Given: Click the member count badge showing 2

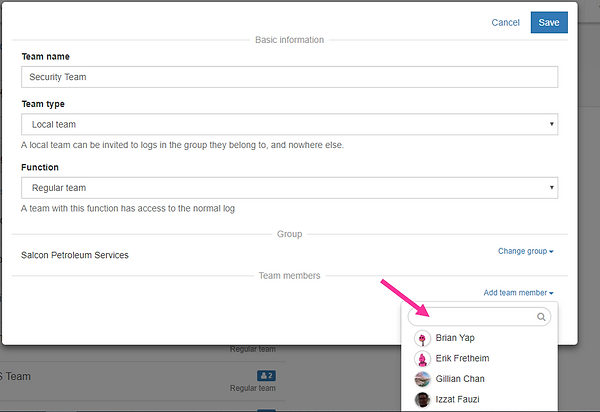Looking at the screenshot, I should [x=266, y=376].
